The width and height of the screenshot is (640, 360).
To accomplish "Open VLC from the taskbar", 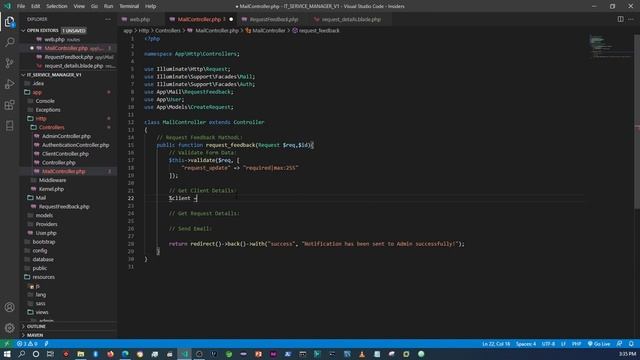I will pyautogui.click(x=362, y=354).
